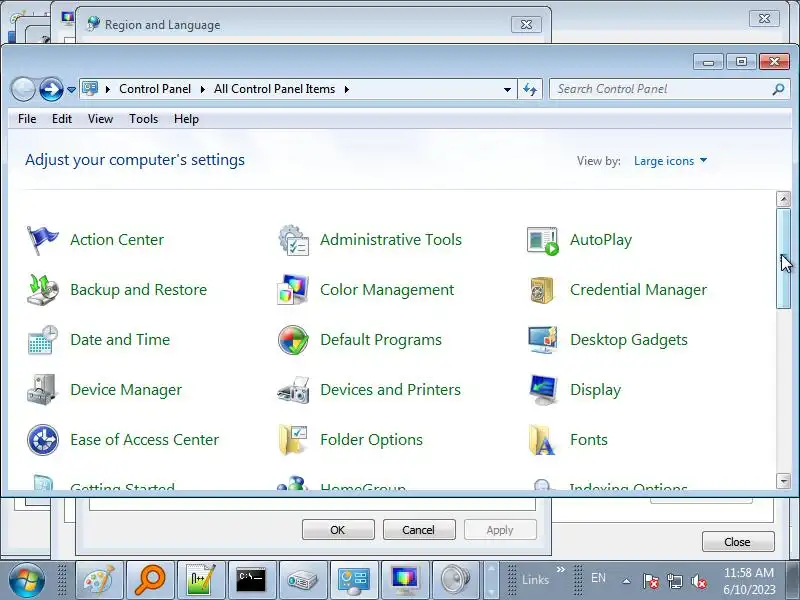This screenshot has width=800, height=600.
Task: Open the Display monitor icon
Action: click(543, 390)
